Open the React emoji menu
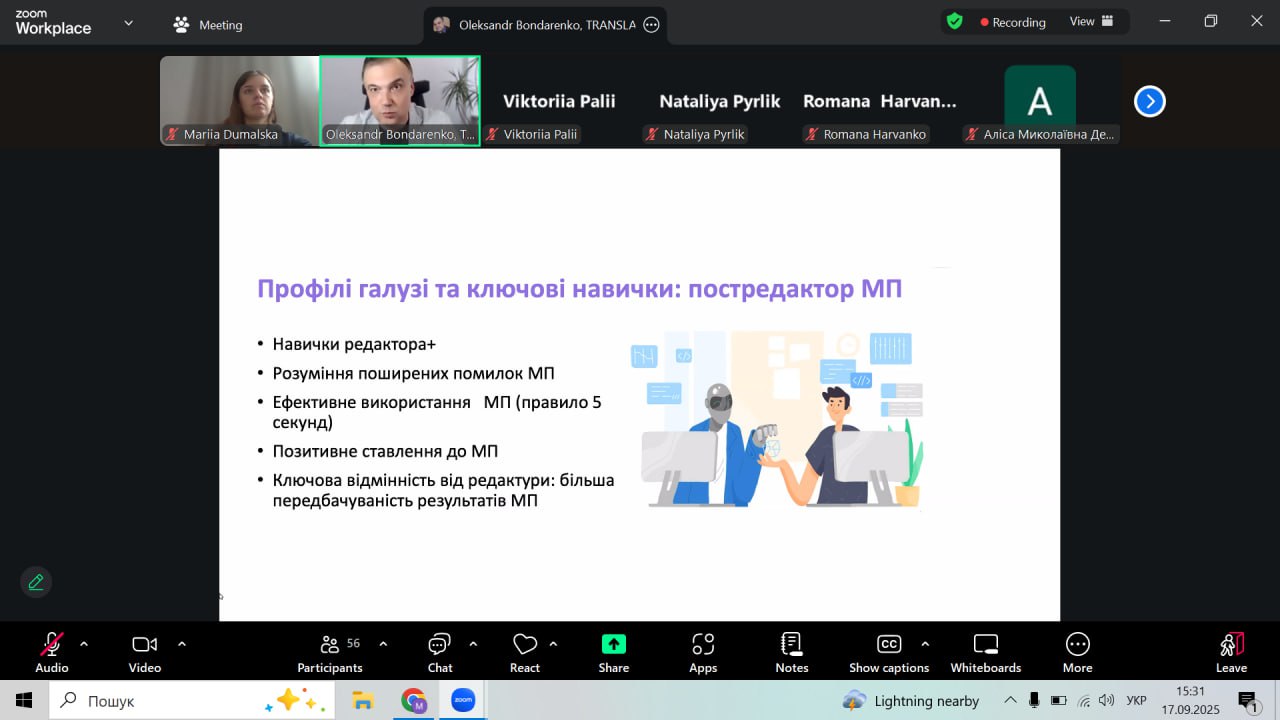 (x=525, y=652)
